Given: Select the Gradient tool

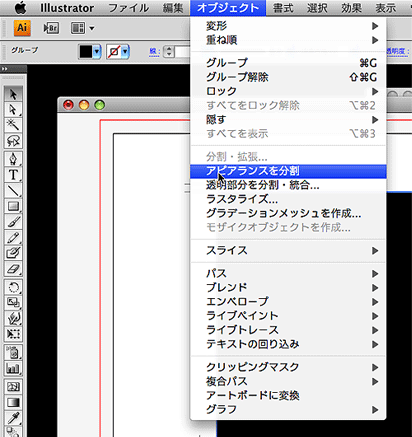Looking at the screenshot, I should click(x=13, y=402).
